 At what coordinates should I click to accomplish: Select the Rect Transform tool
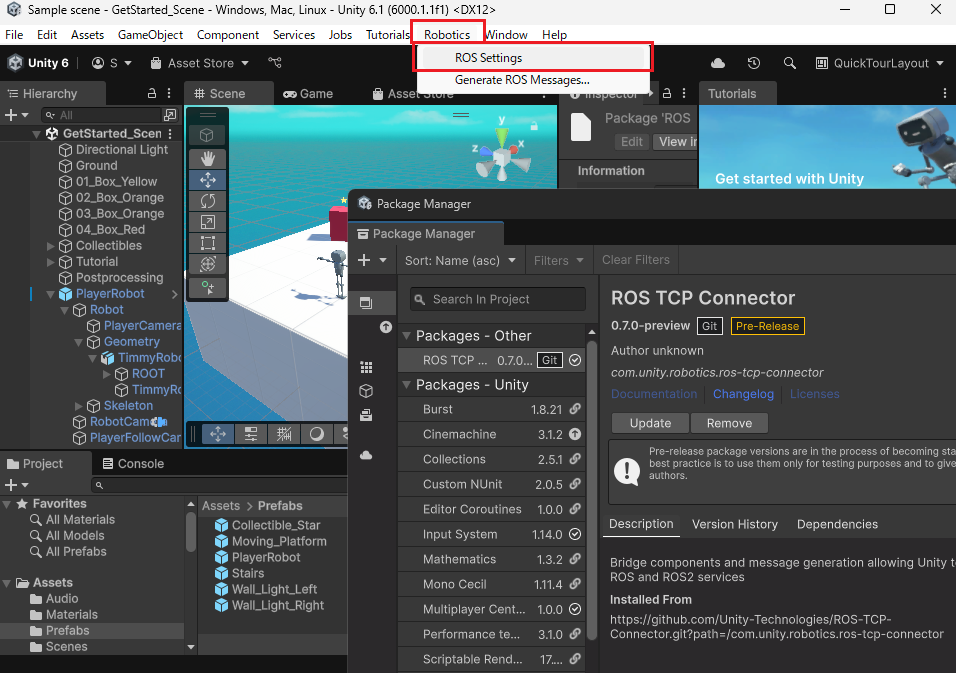[206, 242]
